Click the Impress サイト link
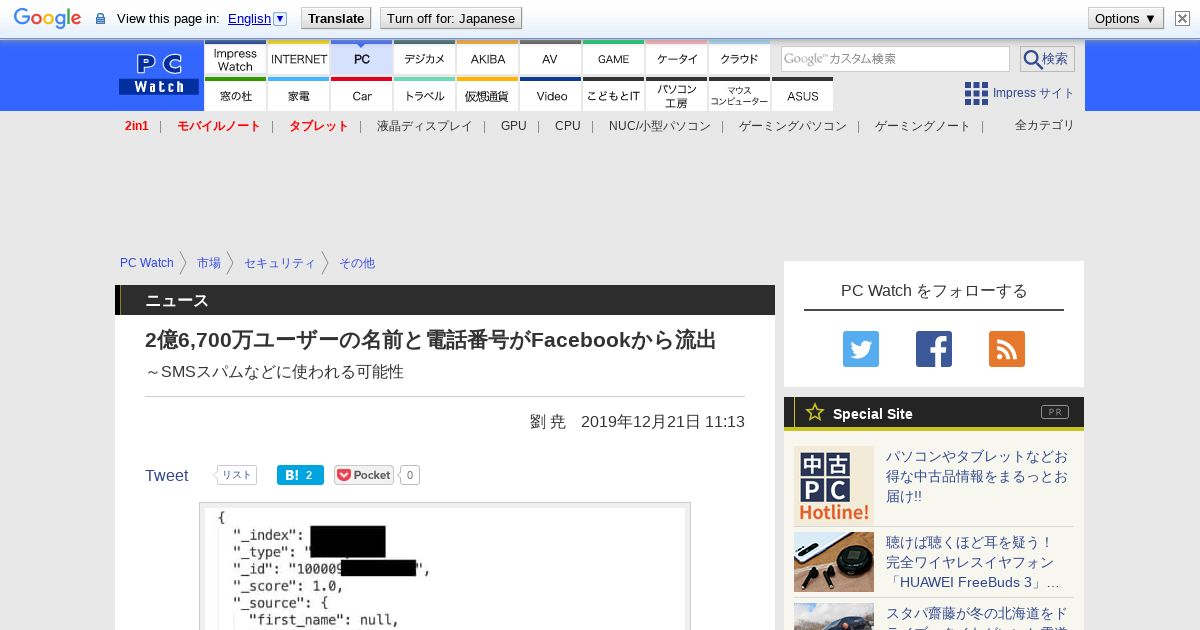1200x630 pixels. (x=1033, y=93)
